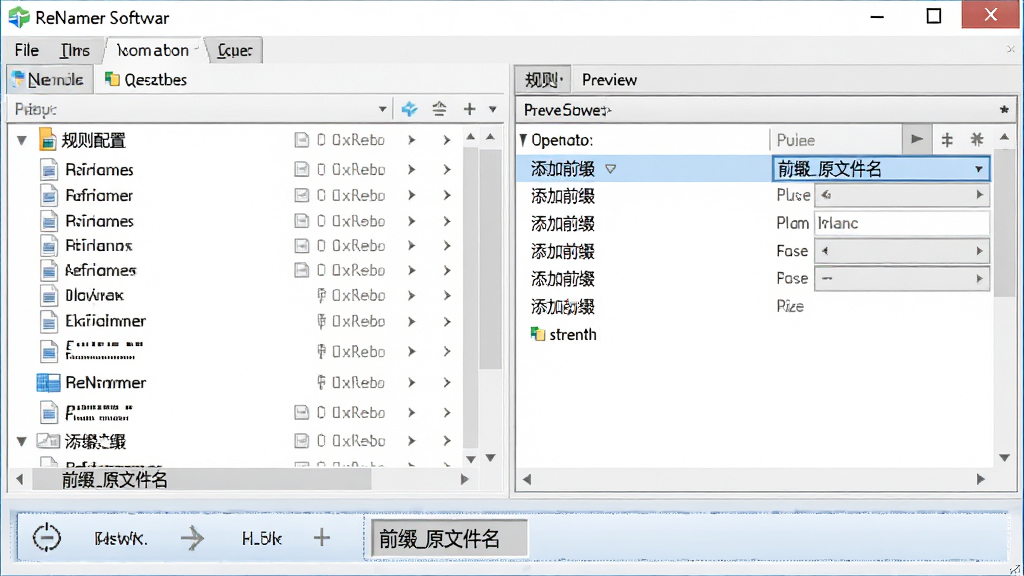This screenshot has height=576, width=1024.
Task: Select the Qesztbes panel tab
Action: coord(146,80)
